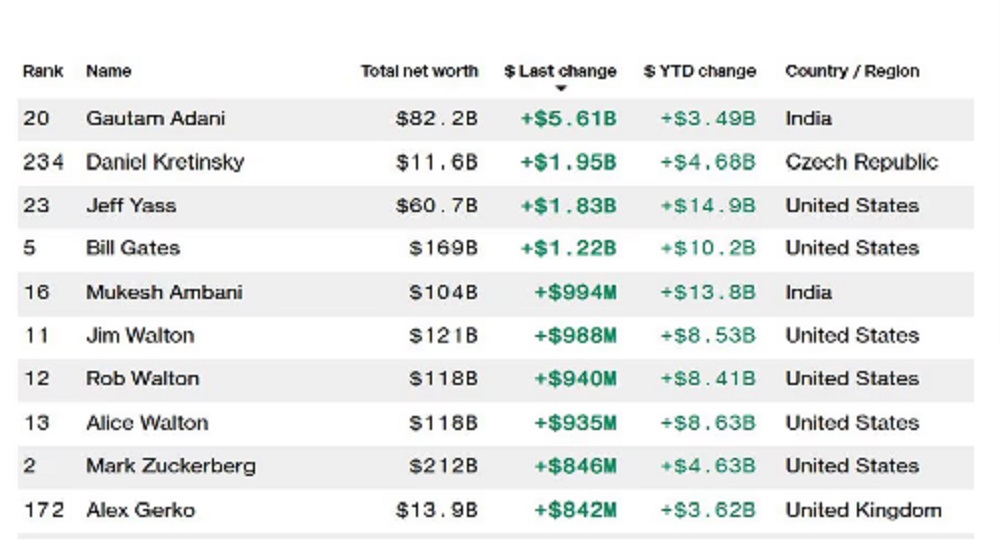
Task: Sort by the Name column header
Action: click(x=108, y=71)
